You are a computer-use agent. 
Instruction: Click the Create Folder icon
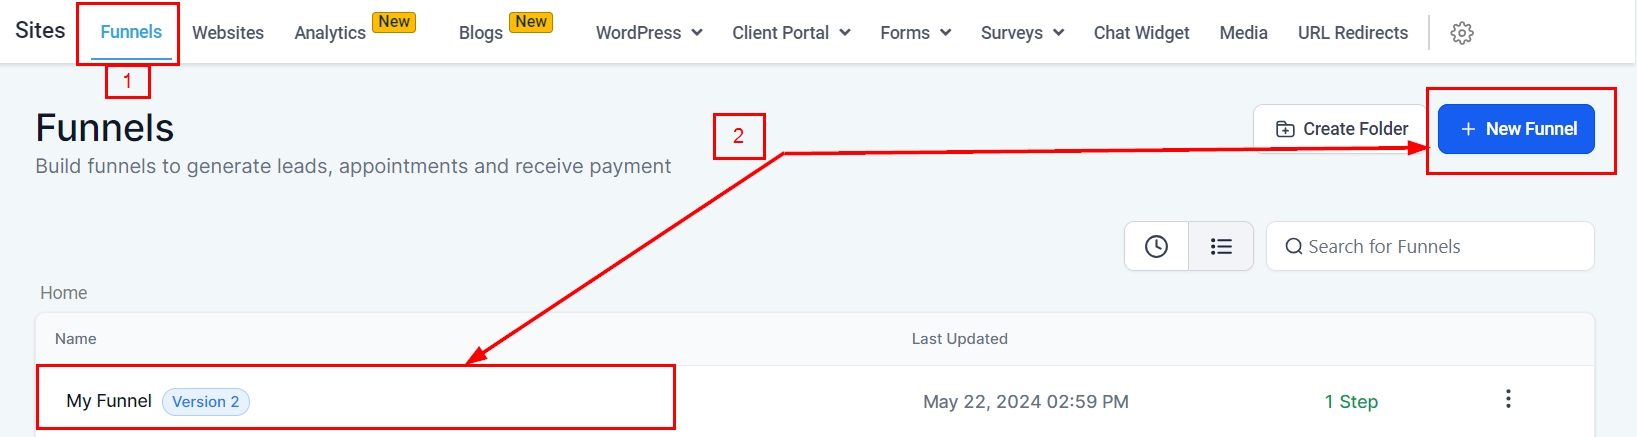pyautogui.click(x=1285, y=129)
